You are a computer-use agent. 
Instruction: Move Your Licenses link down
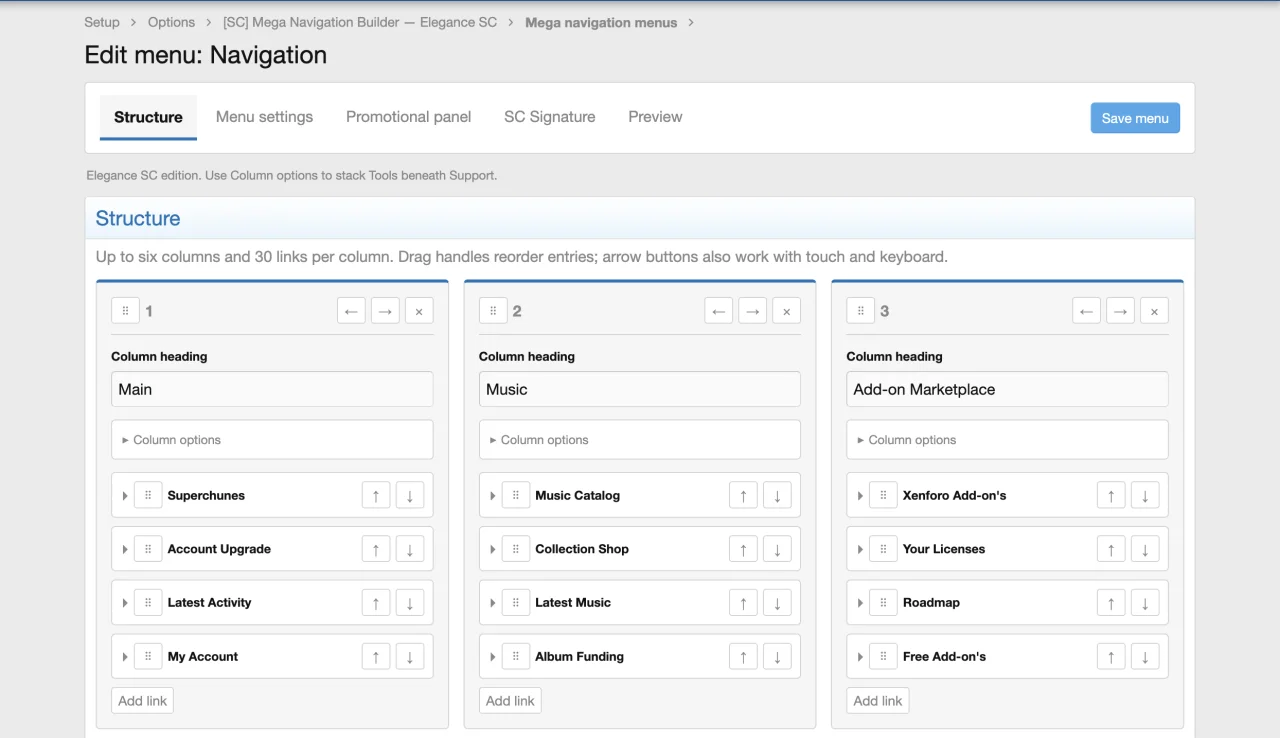click(x=1145, y=549)
